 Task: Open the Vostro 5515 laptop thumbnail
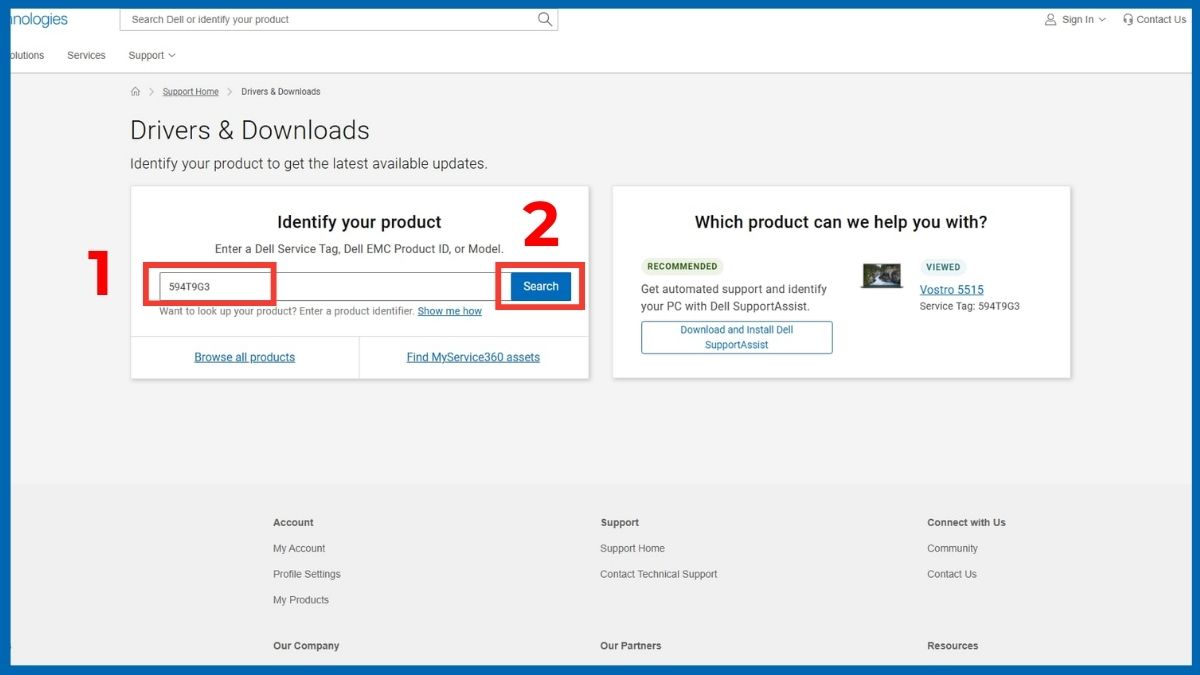pyautogui.click(x=881, y=276)
